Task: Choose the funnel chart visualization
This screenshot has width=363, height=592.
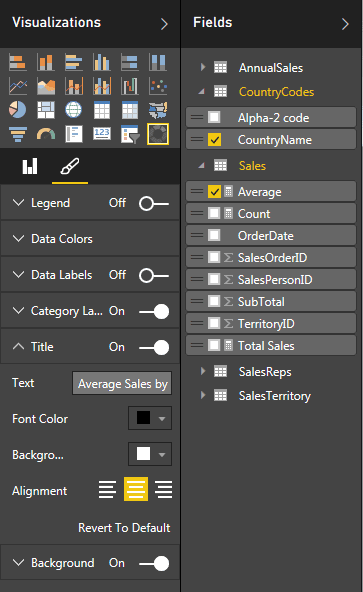Action: coord(18,134)
